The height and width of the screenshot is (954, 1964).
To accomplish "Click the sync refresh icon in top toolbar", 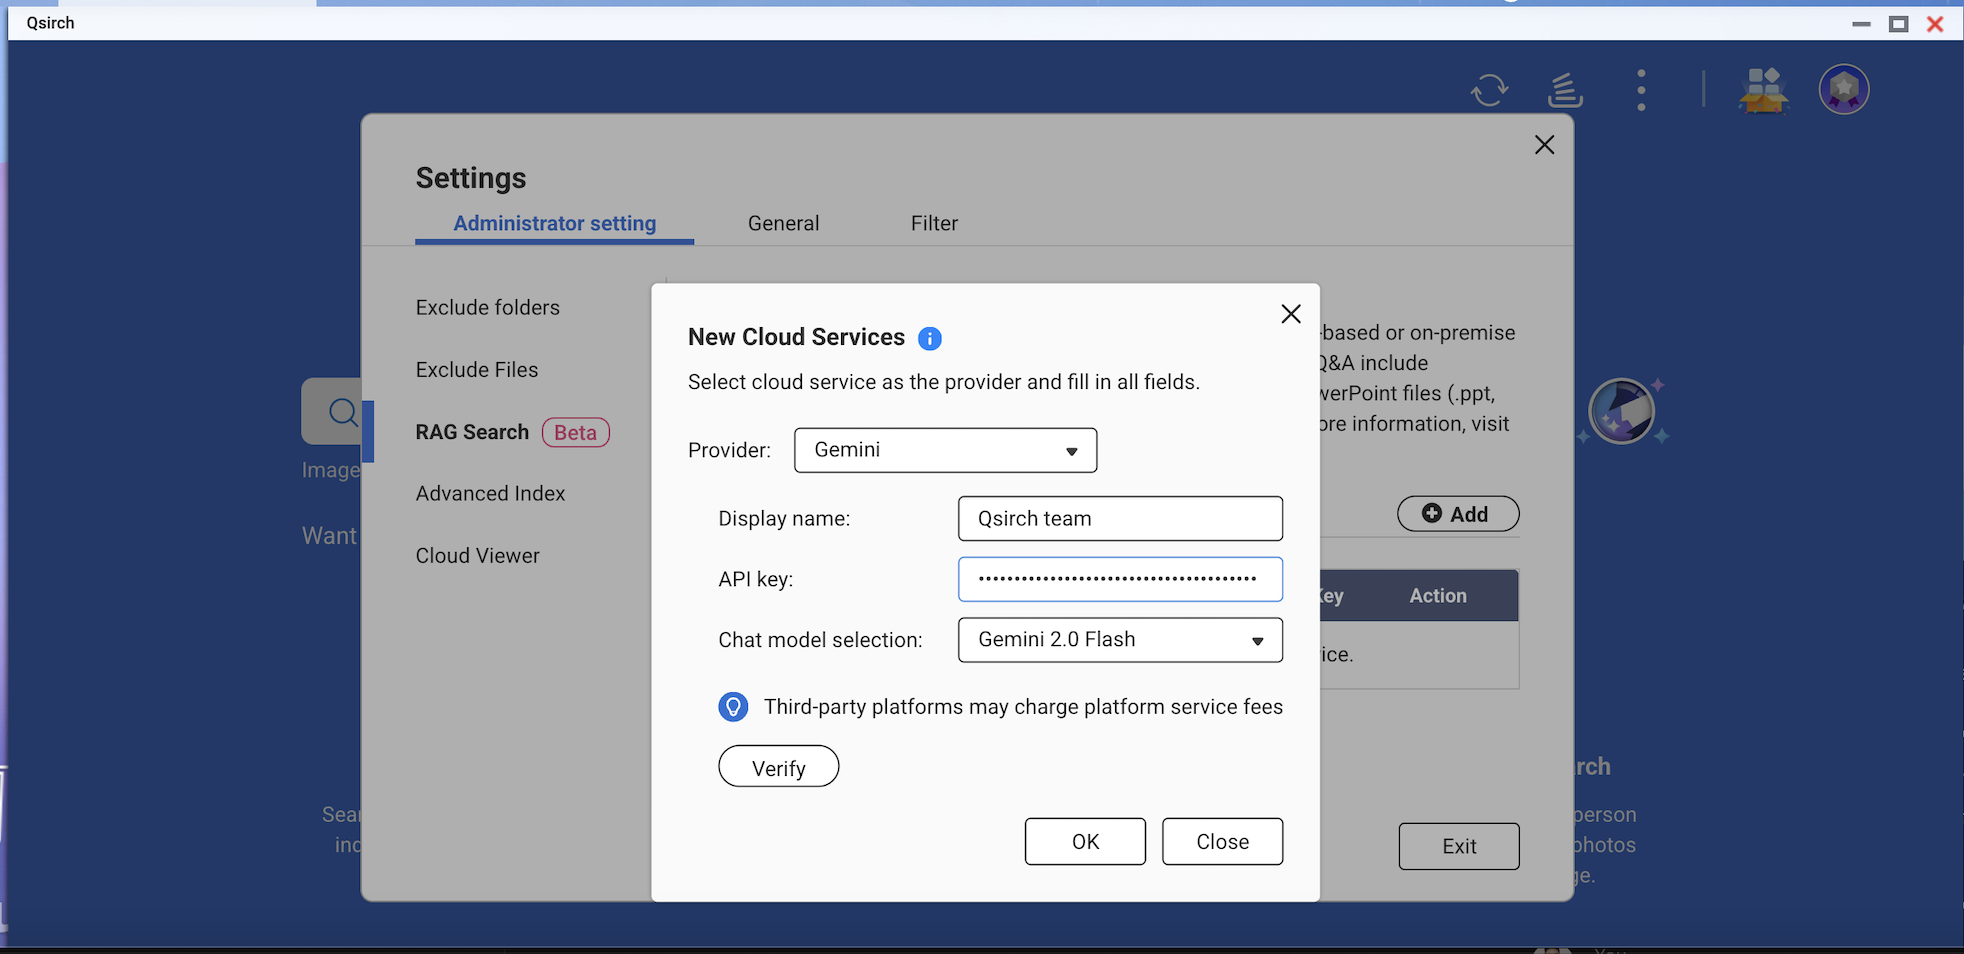I will point(1489,90).
